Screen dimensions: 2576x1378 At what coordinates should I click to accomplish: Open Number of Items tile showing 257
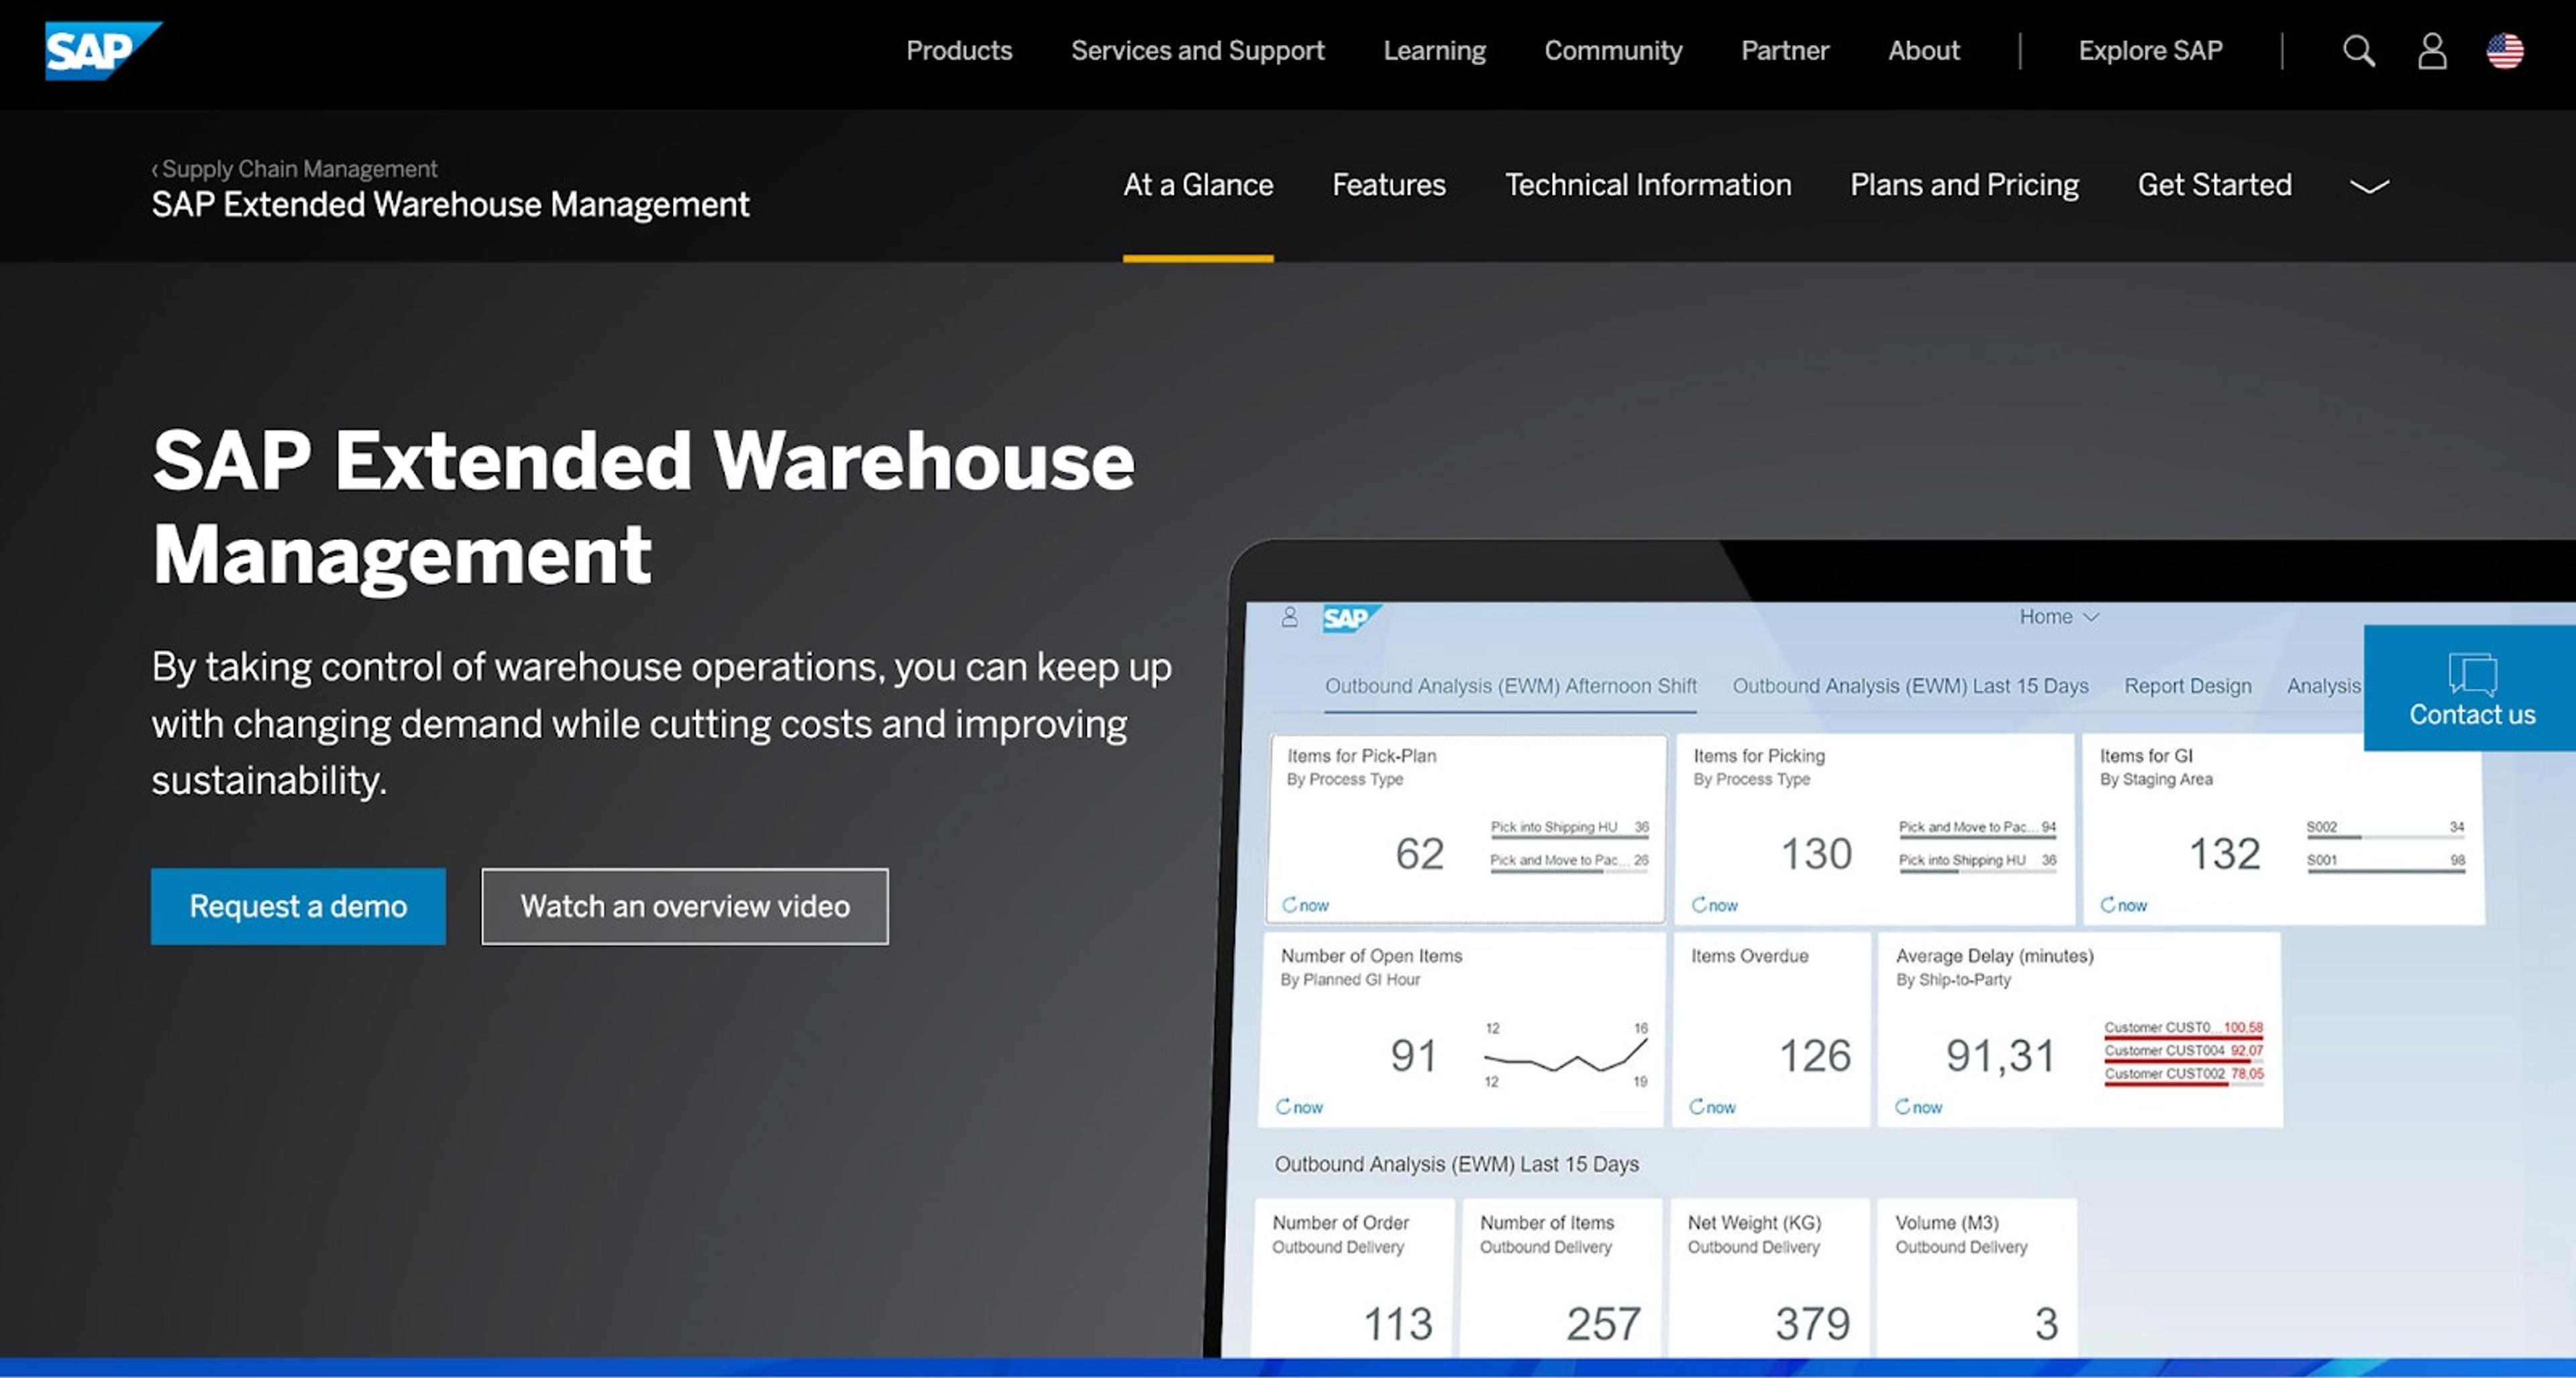pos(1560,1278)
